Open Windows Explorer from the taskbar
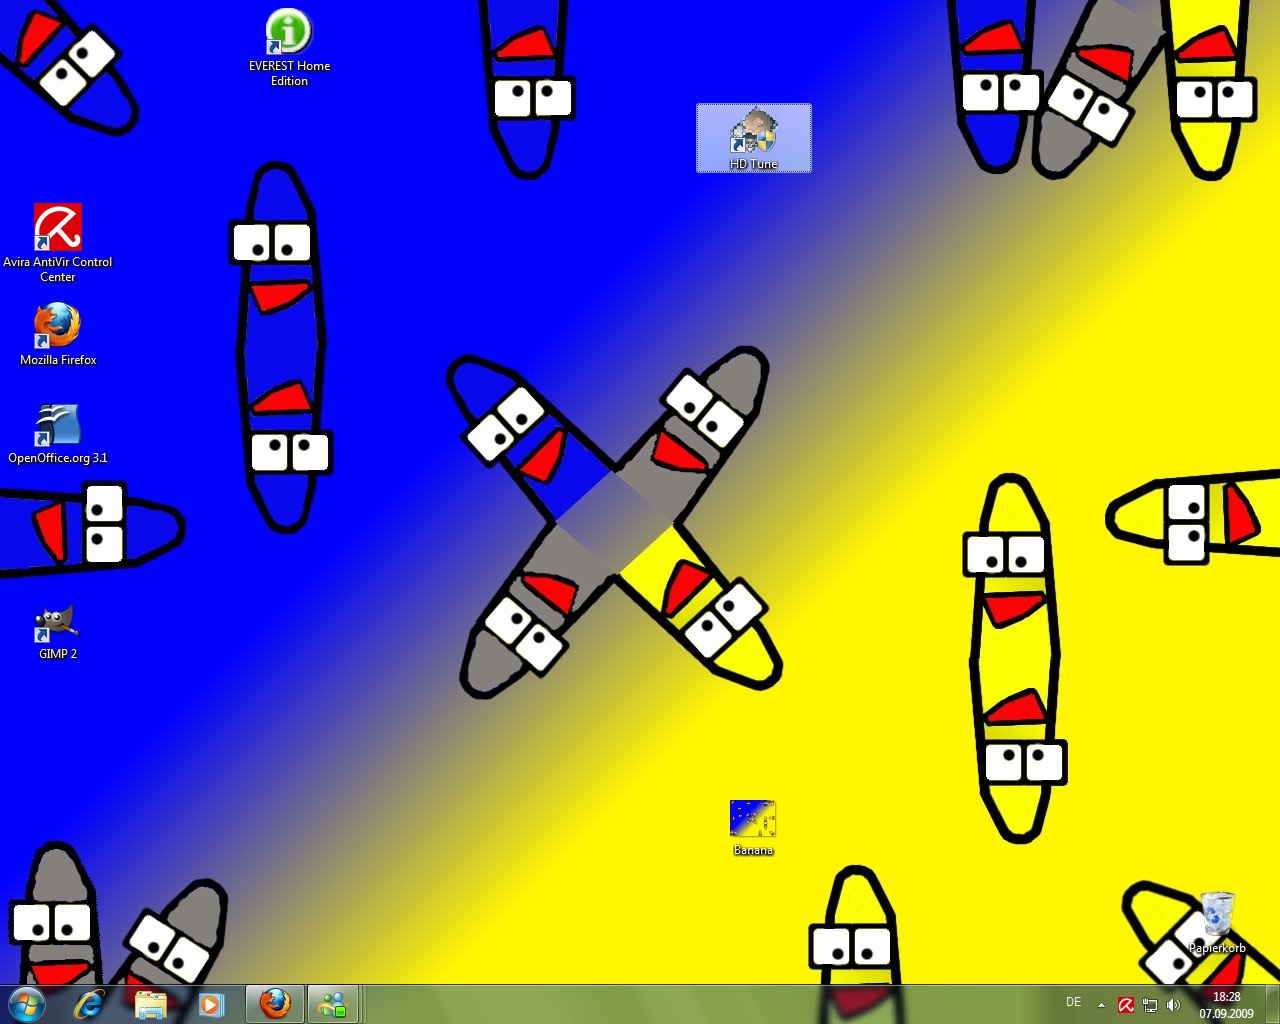This screenshot has width=1280, height=1024. pyautogui.click(x=150, y=1004)
